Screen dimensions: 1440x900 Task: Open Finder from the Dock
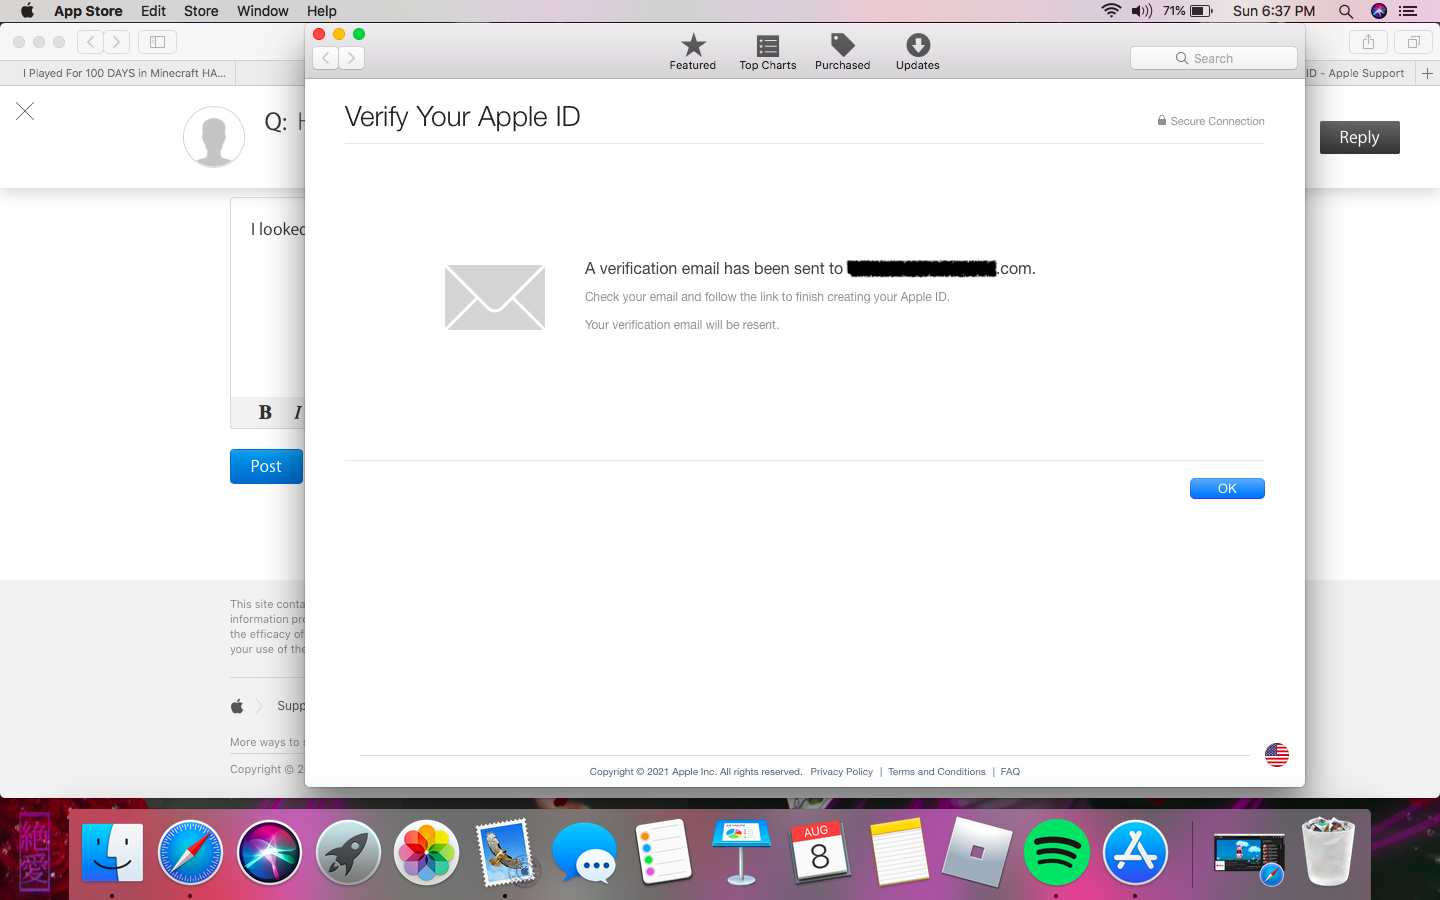click(x=111, y=853)
